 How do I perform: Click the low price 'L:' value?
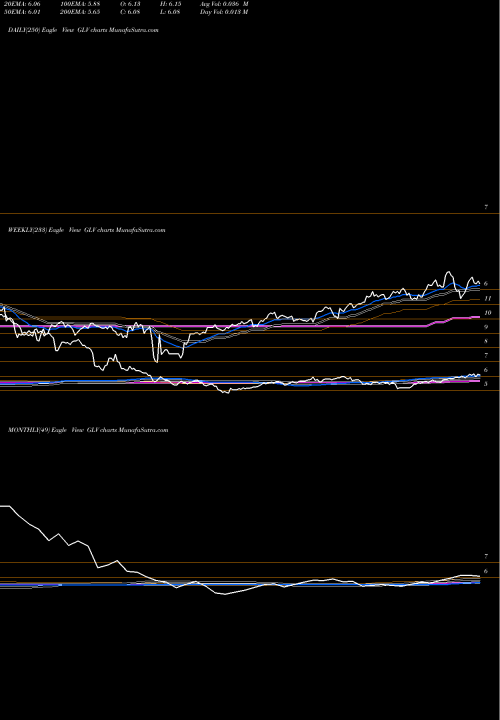point(171,12)
